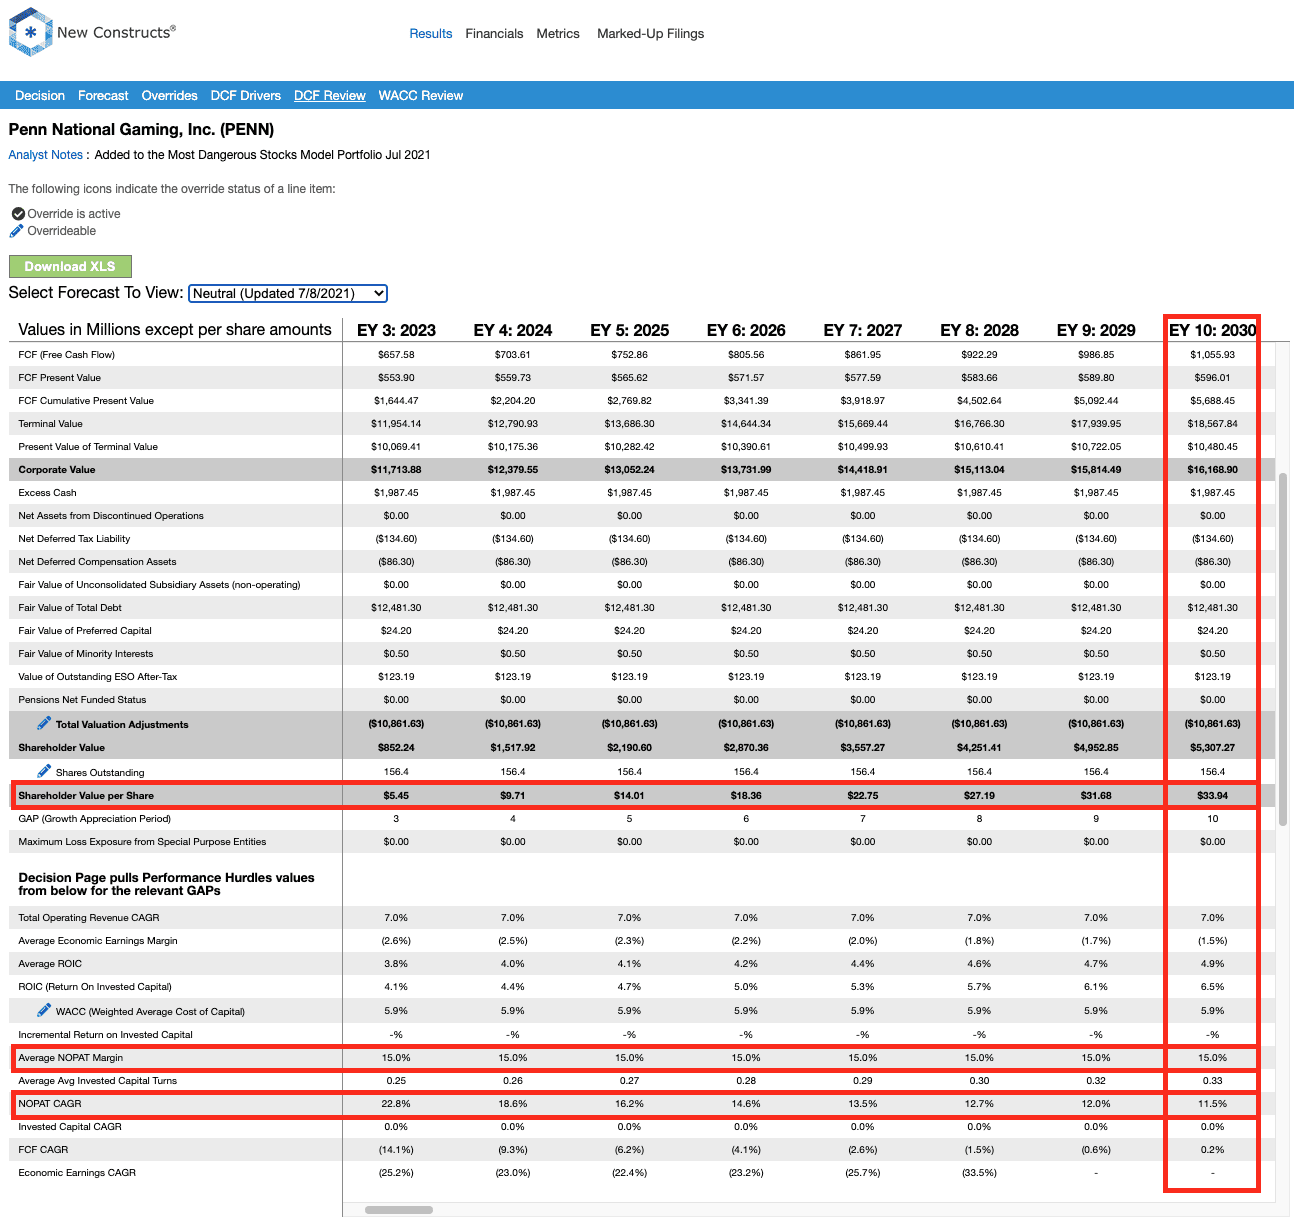This screenshot has height=1222, width=1294.
Task: Click the $5.45 shareholder value per share cell
Action: [x=396, y=796]
